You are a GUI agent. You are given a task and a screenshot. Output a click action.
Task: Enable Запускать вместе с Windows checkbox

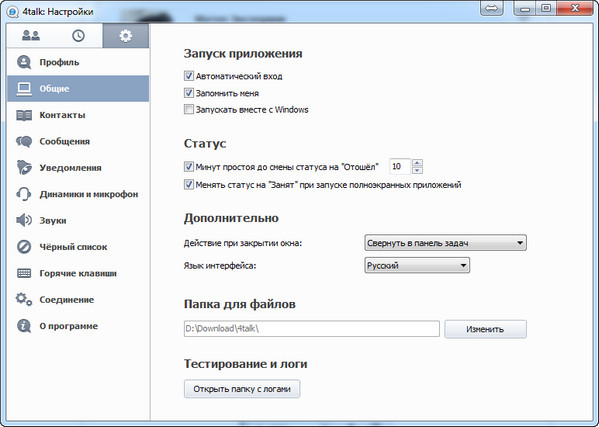tap(189, 109)
